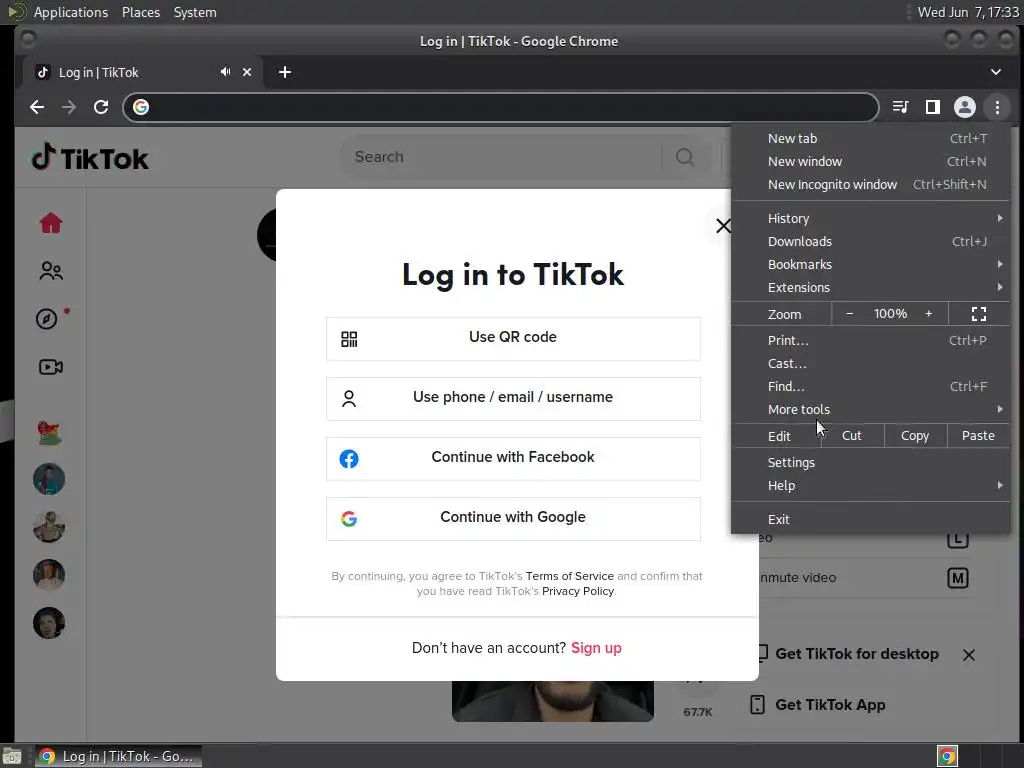The height and width of the screenshot is (768, 1024).
Task: Expand the History submenu
Action: tap(871, 218)
